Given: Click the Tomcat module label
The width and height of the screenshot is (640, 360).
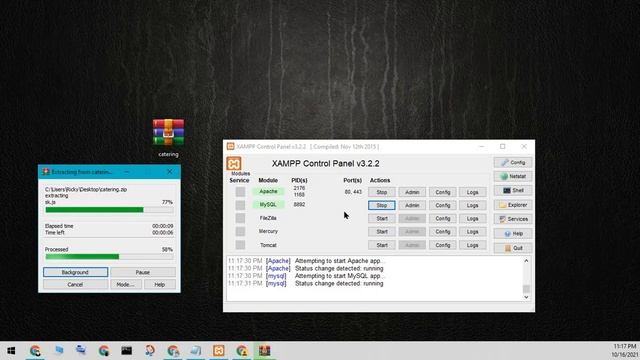Looking at the screenshot, I should point(268,245).
